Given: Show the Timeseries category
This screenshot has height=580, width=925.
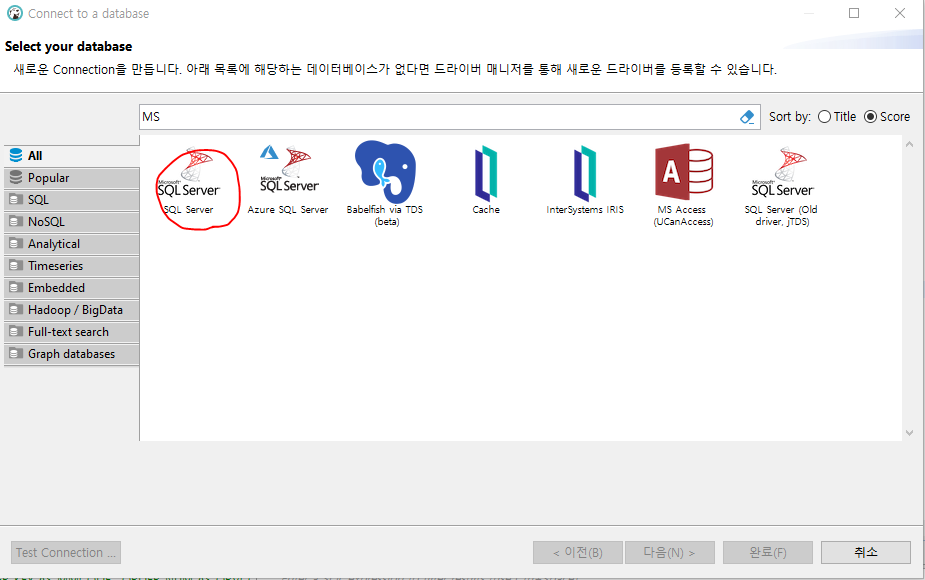Looking at the screenshot, I should pos(71,266).
